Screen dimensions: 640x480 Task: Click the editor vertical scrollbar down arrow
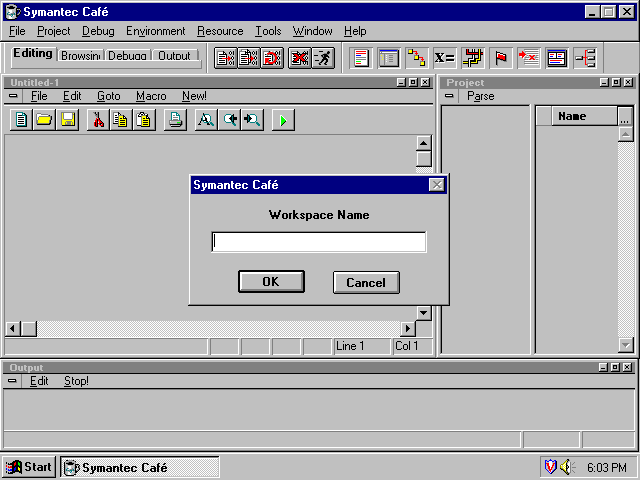click(424, 313)
